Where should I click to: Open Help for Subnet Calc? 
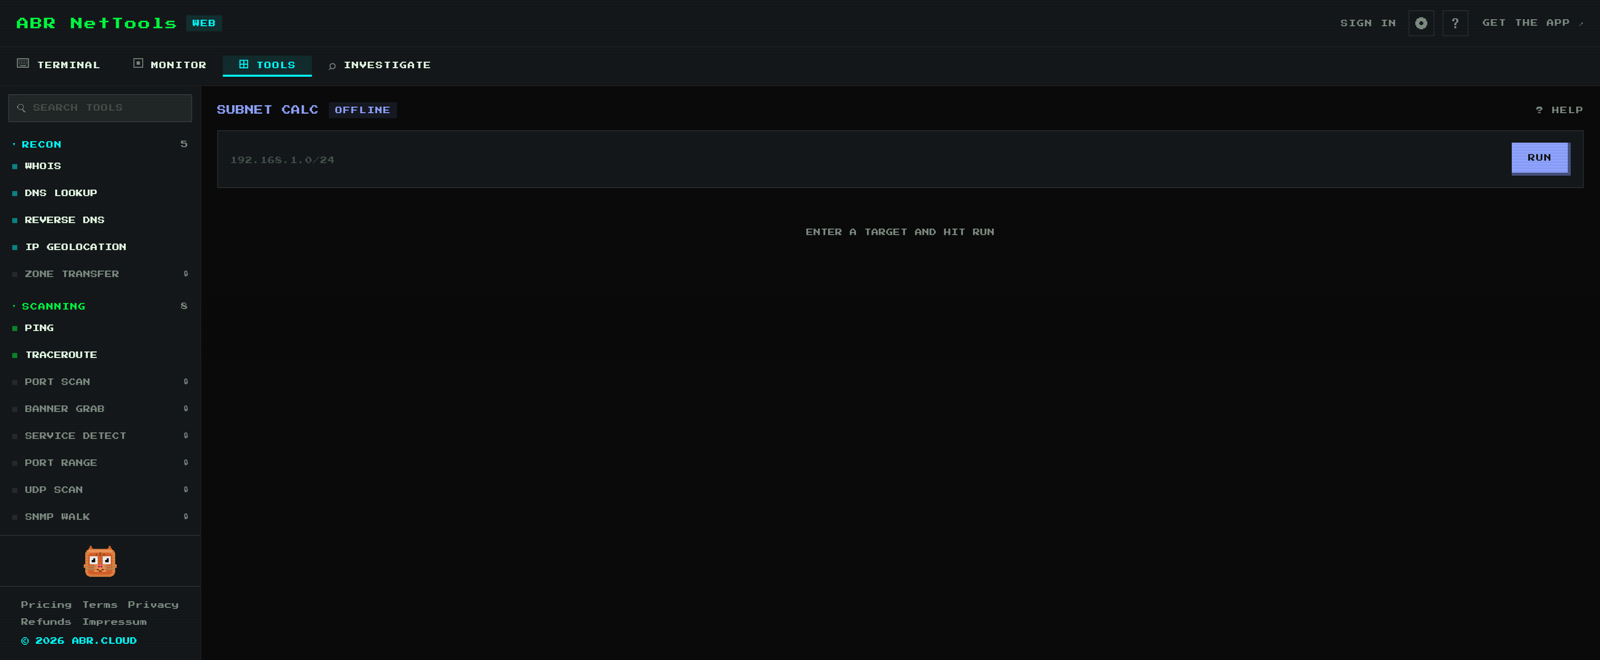click(1559, 110)
